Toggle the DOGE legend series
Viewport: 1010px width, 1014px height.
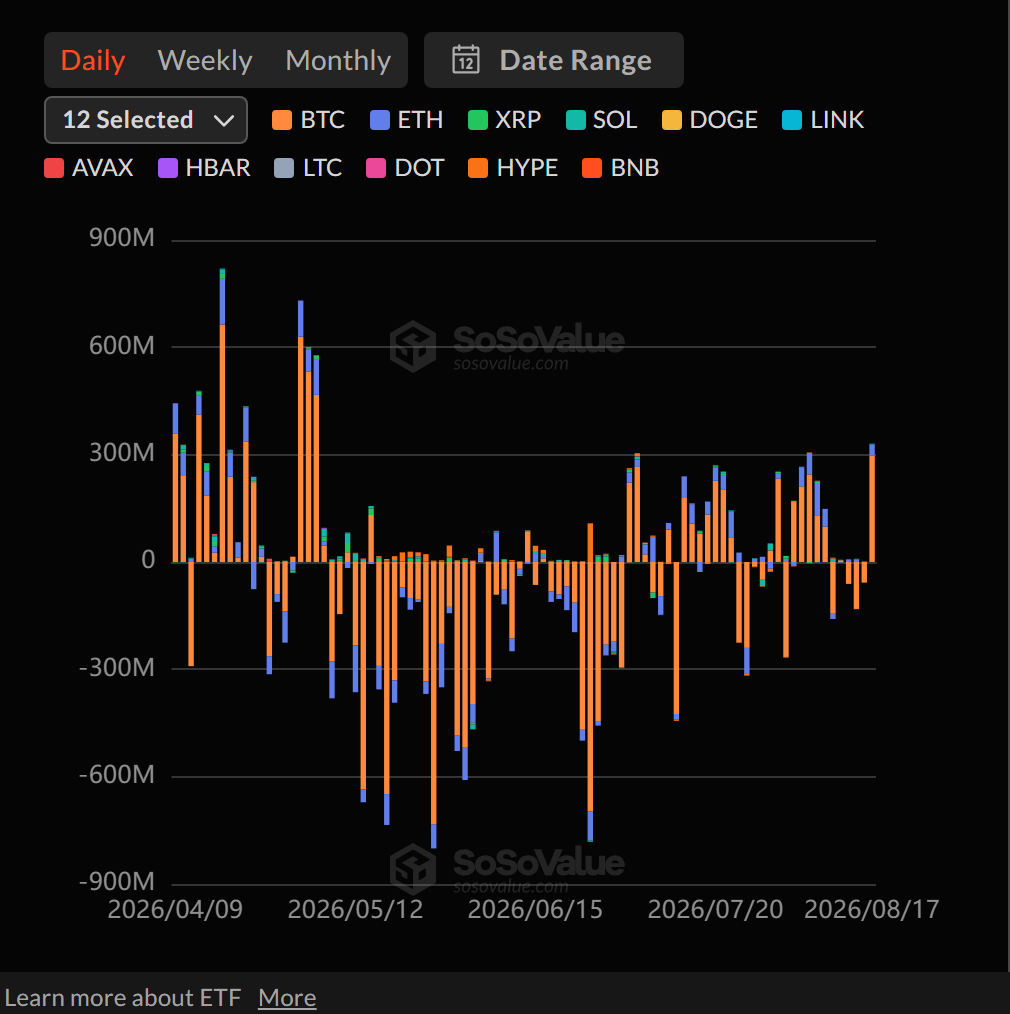(x=710, y=120)
